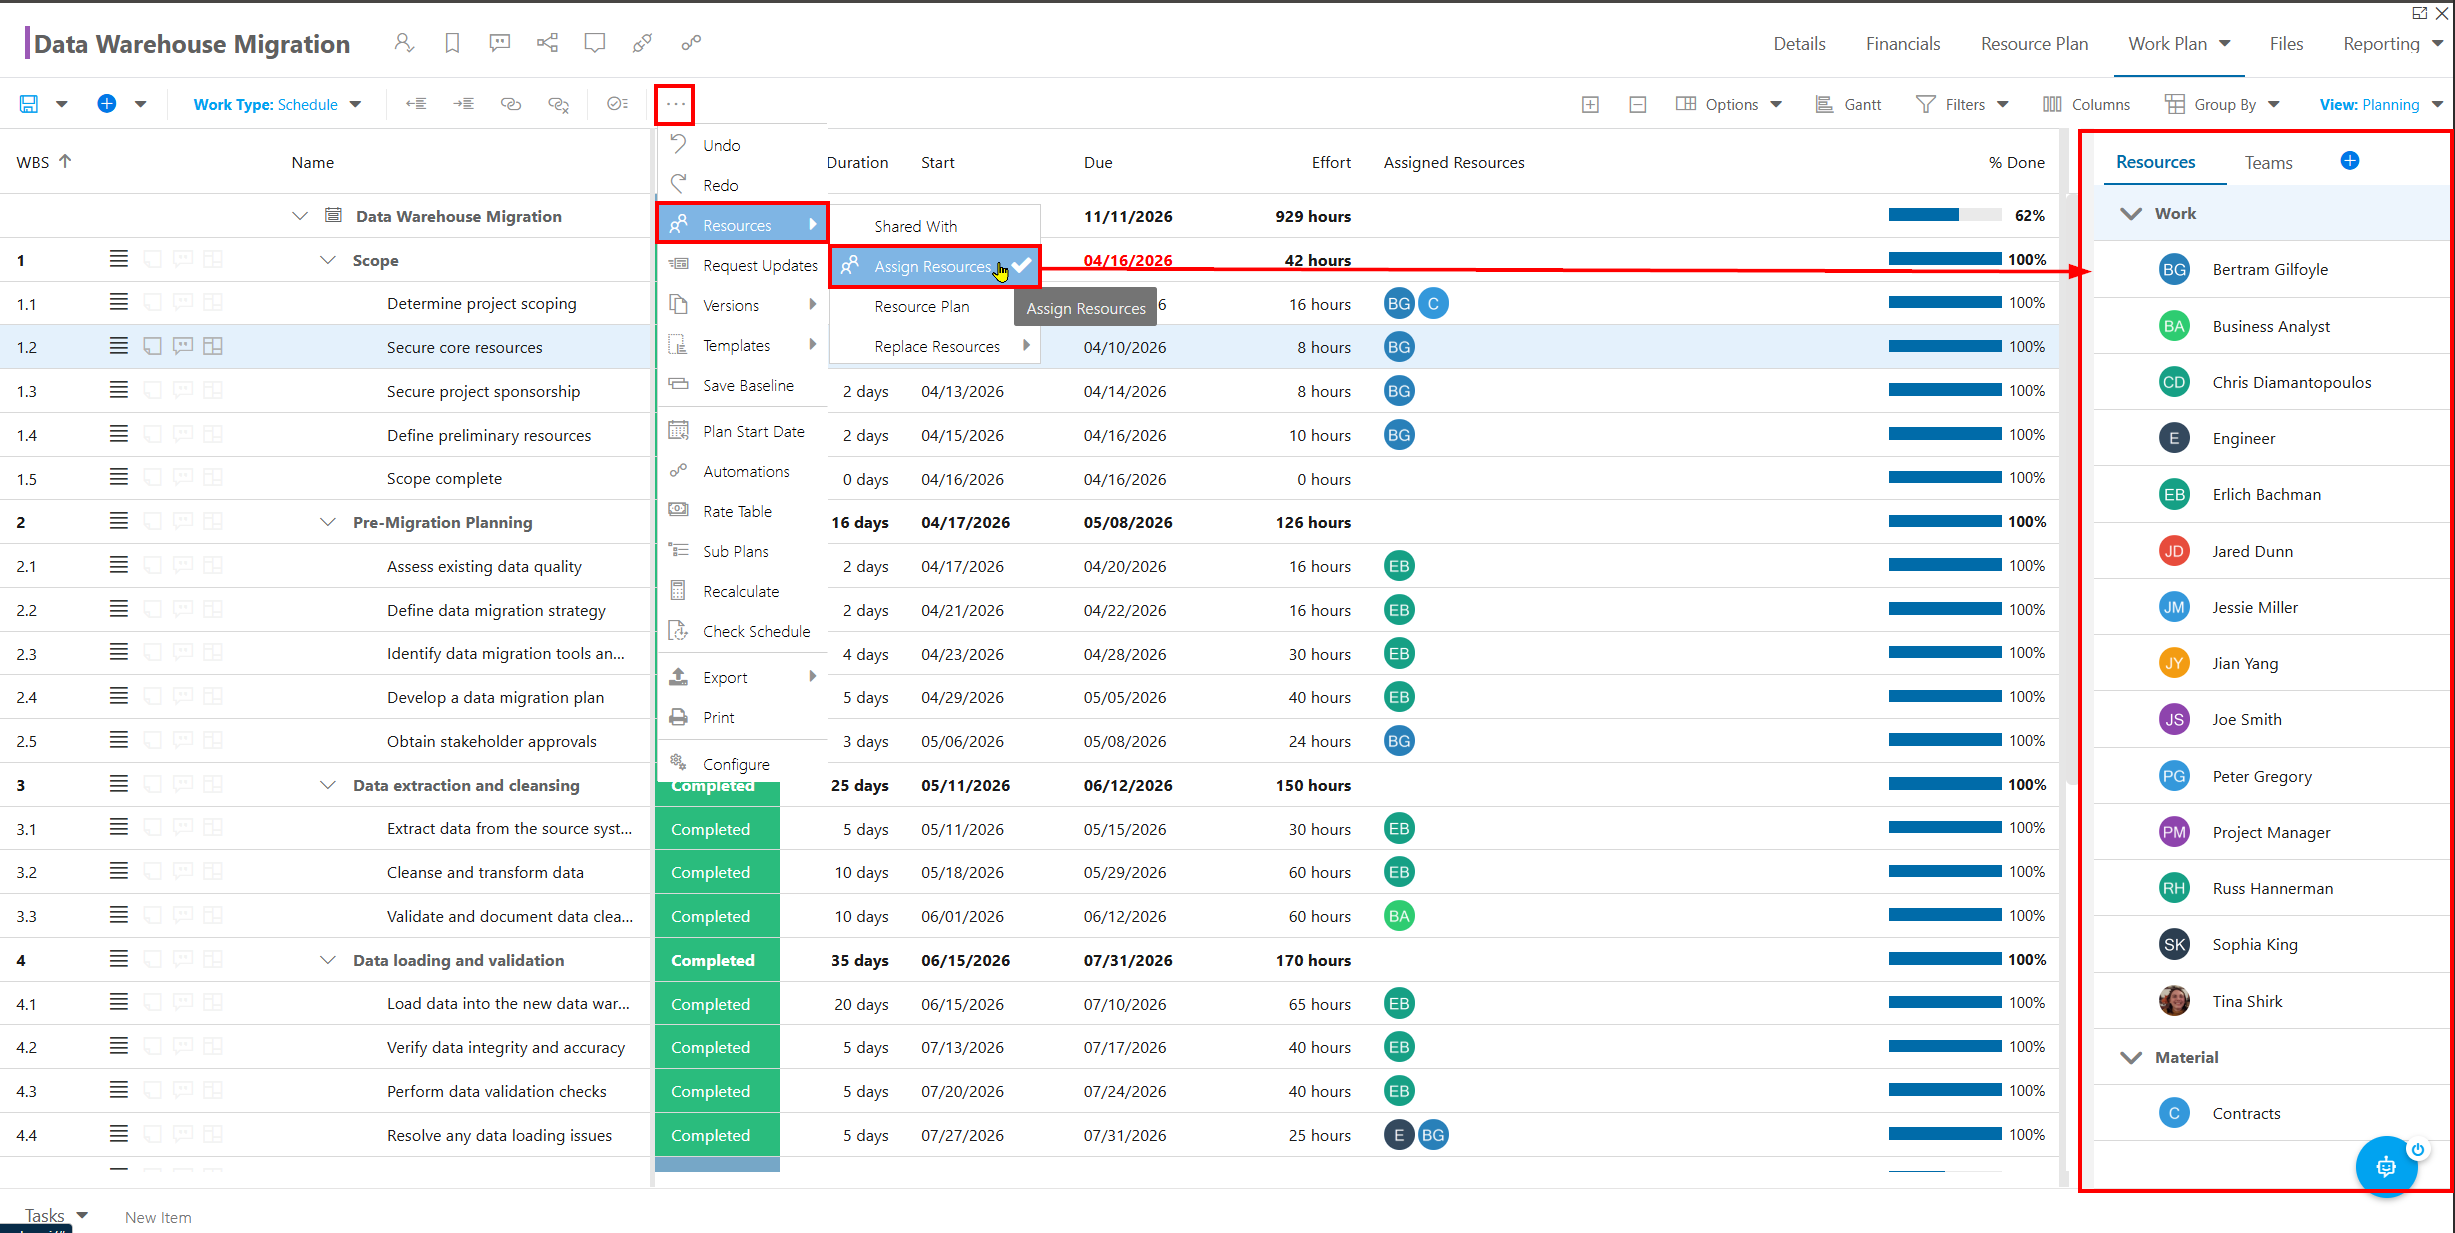Add a resource with blue plus icon
The height and width of the screenshot is (1233, 2455).
tap(2350, 161)
